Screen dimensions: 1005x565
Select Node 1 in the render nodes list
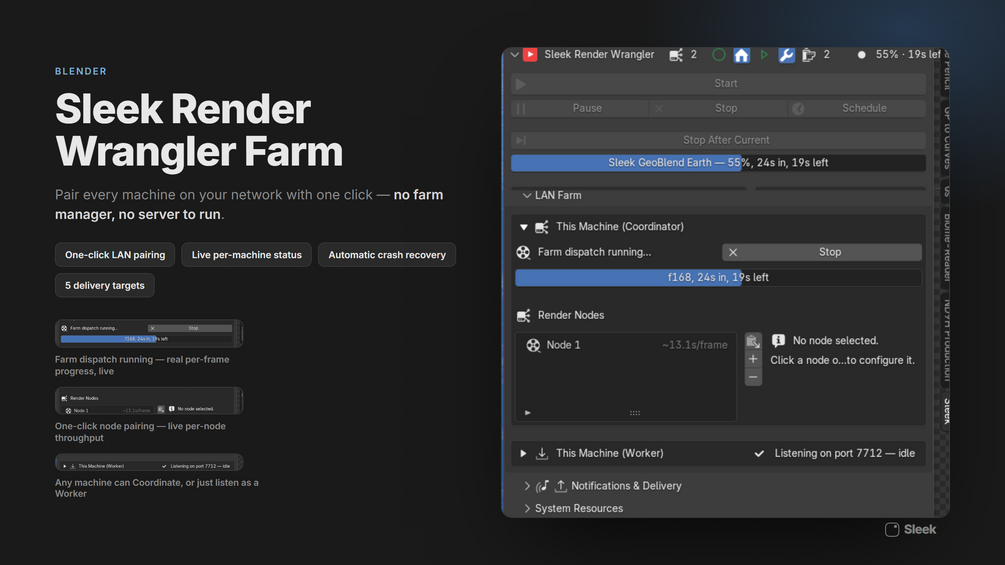626,345
